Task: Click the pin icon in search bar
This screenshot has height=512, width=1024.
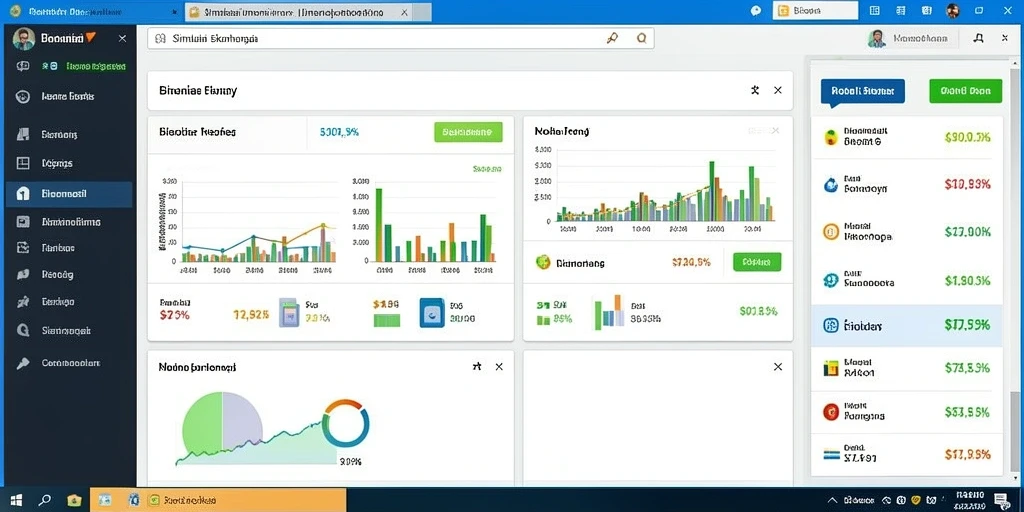Action: 612,39
